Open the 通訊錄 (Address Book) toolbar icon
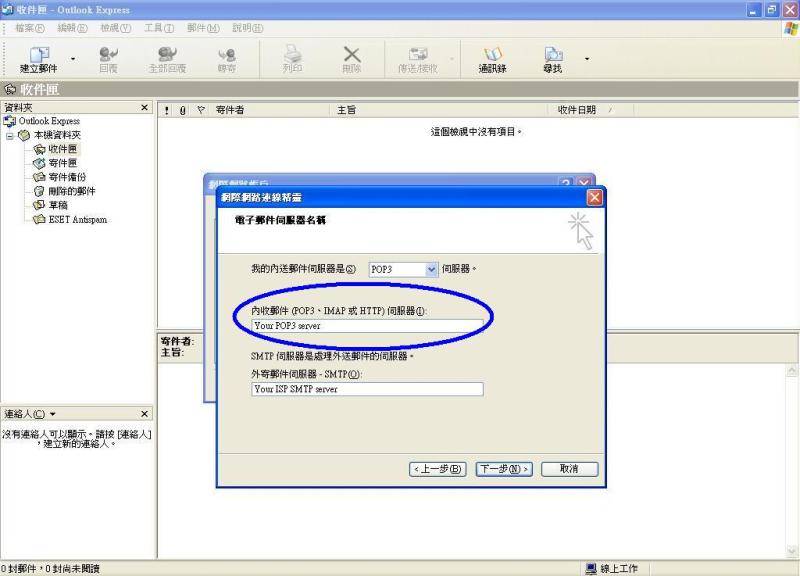The height and width of the screenshot is (576, 800). (x=492, y=59)
